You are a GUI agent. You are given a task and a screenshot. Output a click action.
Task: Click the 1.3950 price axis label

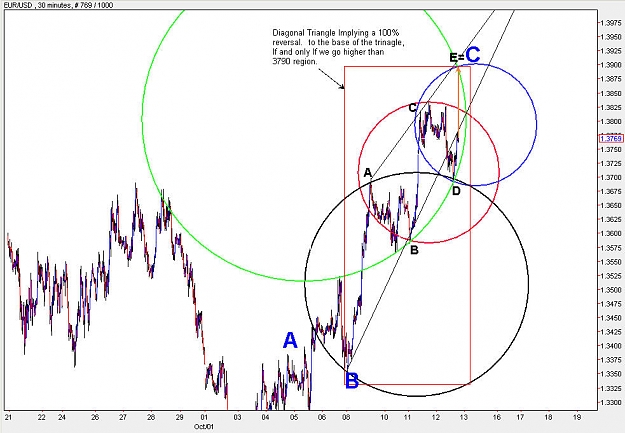pos(611,37)
